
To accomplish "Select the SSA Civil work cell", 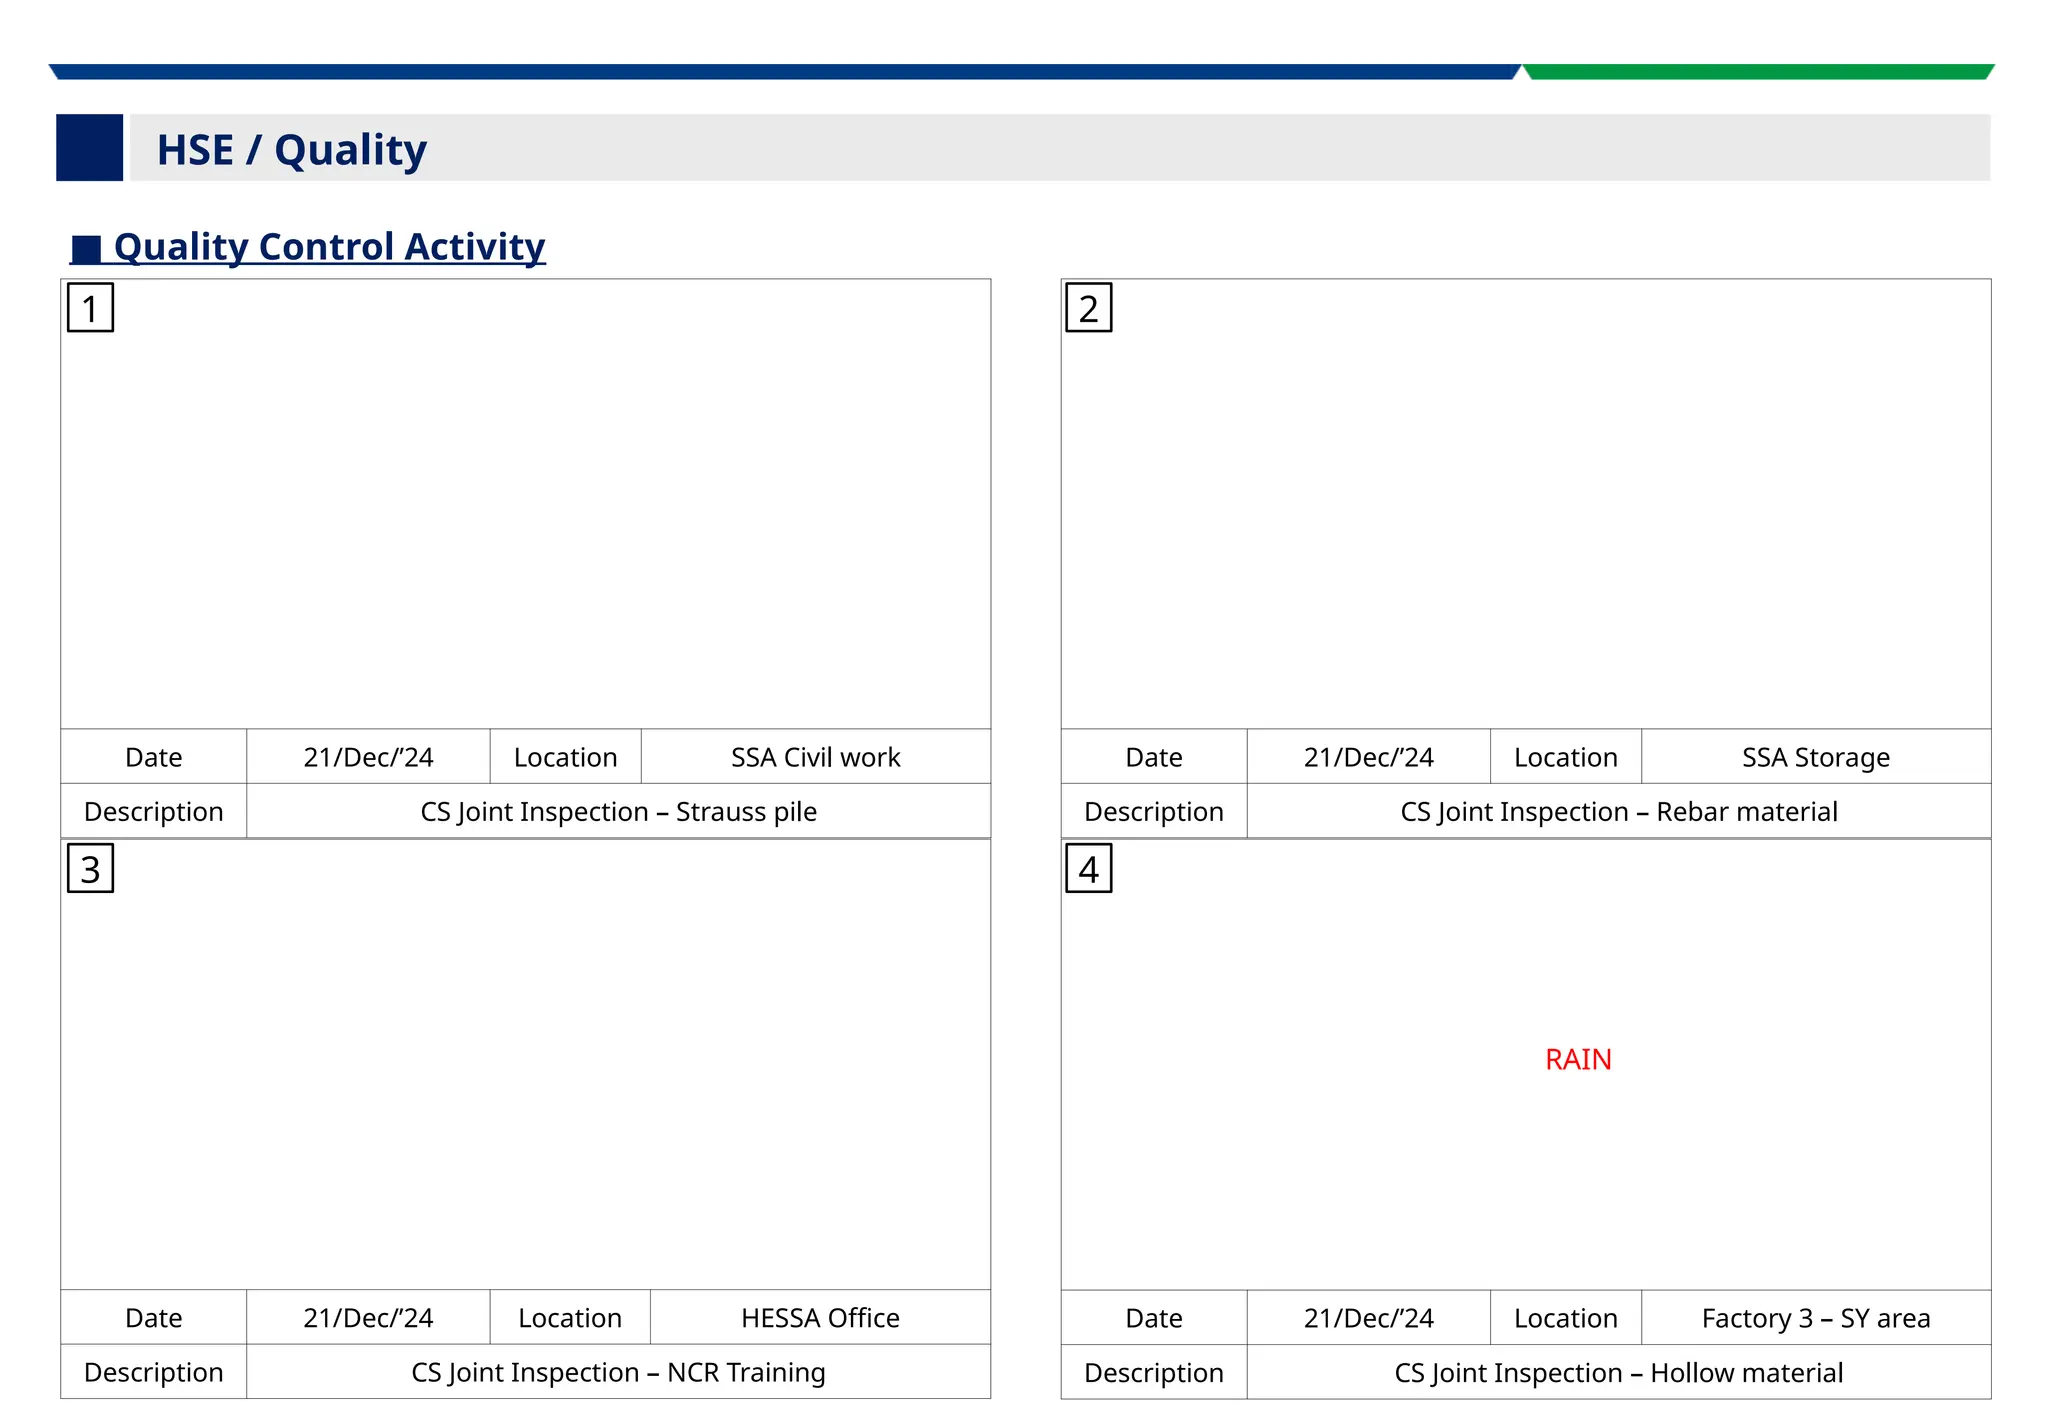I will tap(815, 757).
